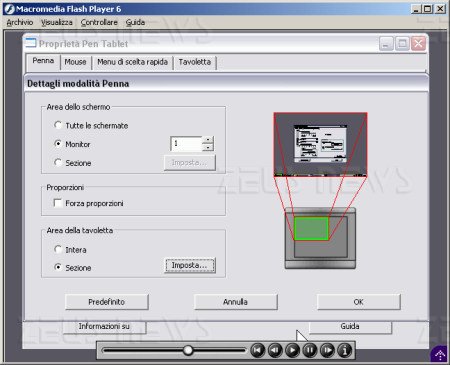Switch to Menu di scelta rapida tab

(132, 62)
